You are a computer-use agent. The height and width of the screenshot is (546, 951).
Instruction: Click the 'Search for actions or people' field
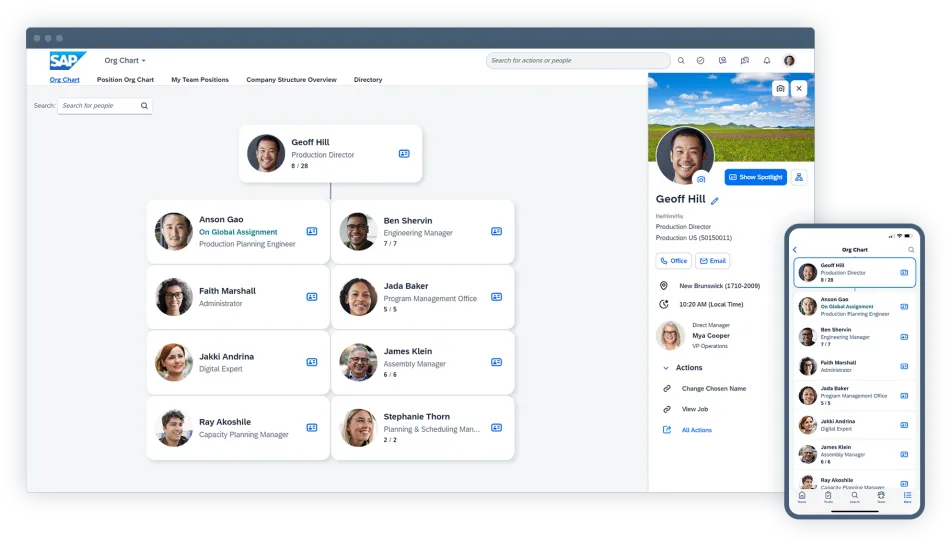click(578, 61)
